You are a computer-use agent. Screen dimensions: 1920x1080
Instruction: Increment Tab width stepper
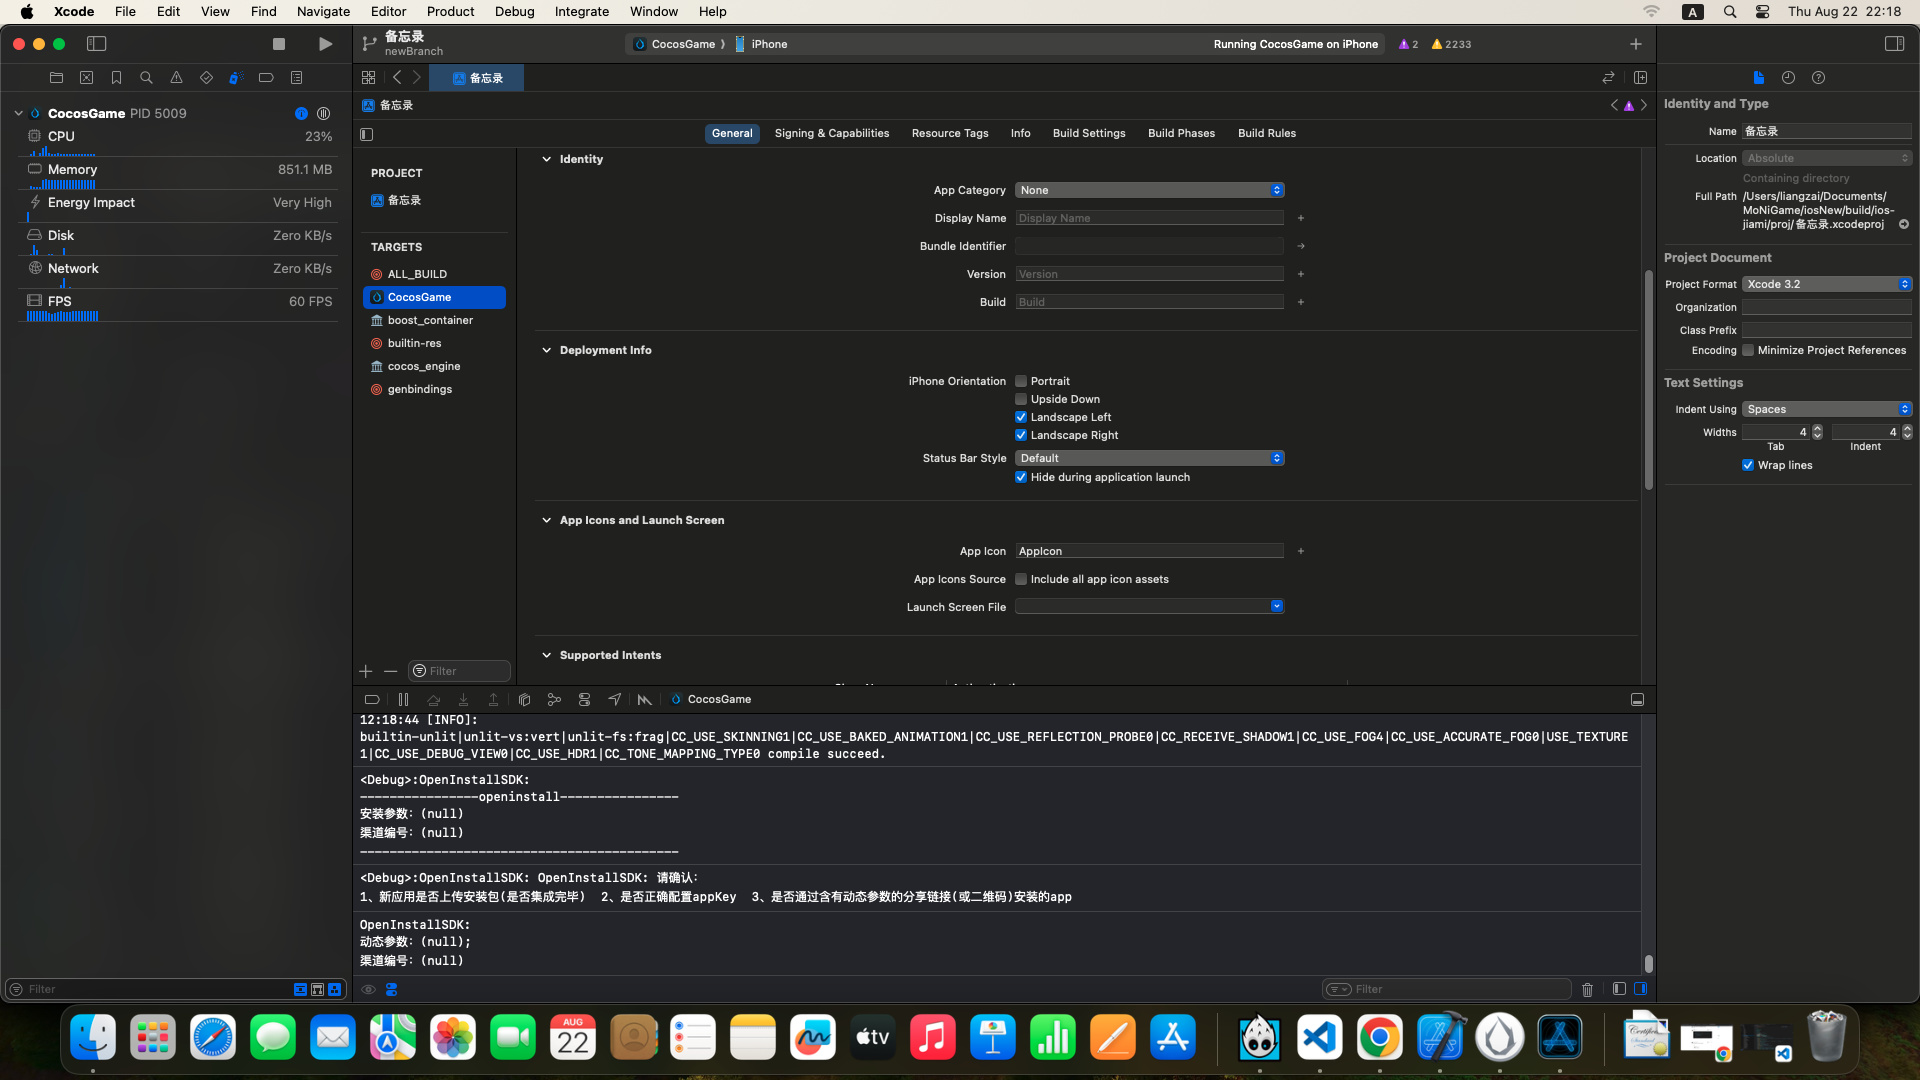[1817, 428]
